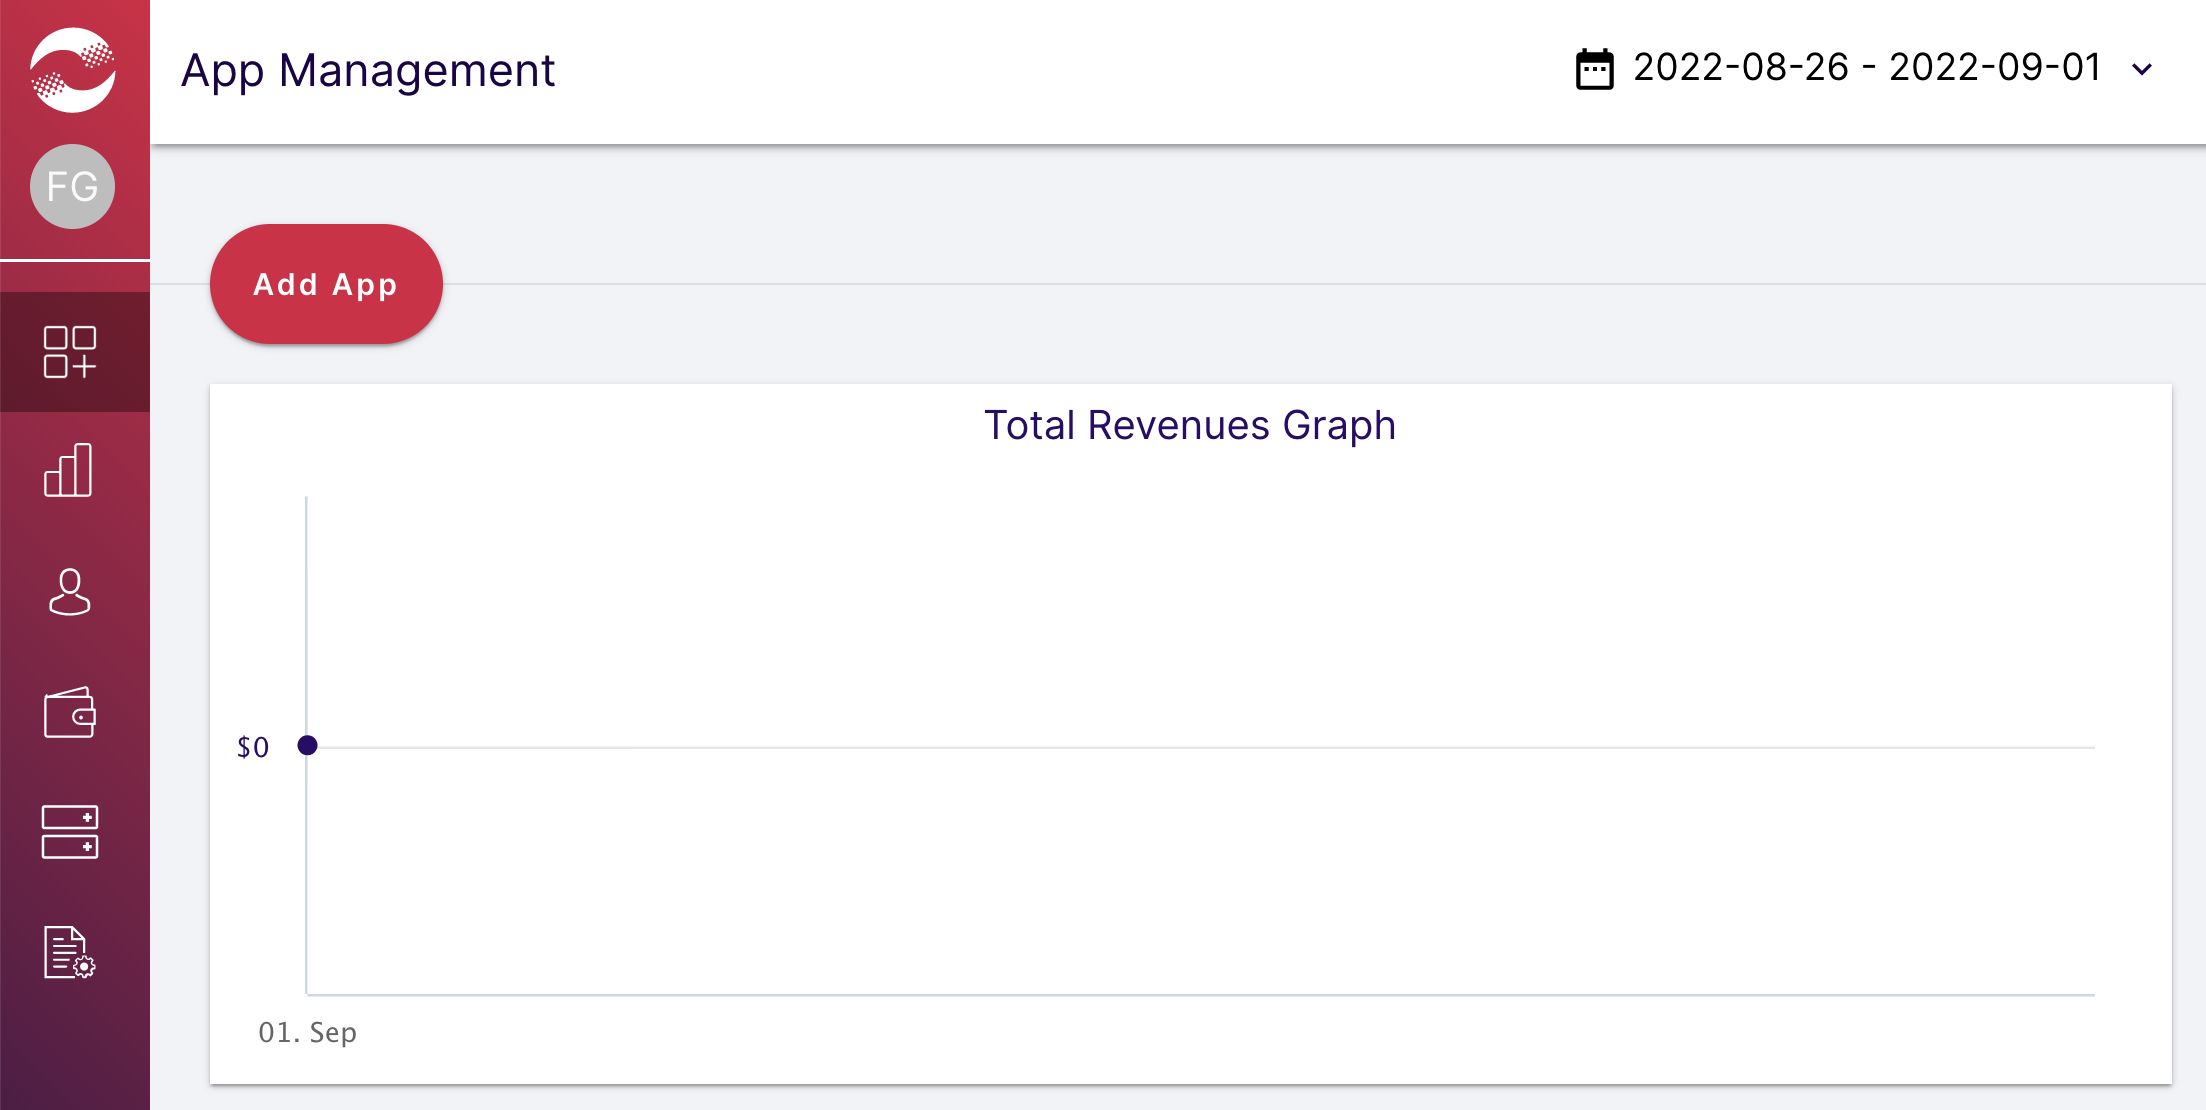Open the wallet icon in sidebar
Viewport: 2206px width, 1110px height.
pos(70,712)
